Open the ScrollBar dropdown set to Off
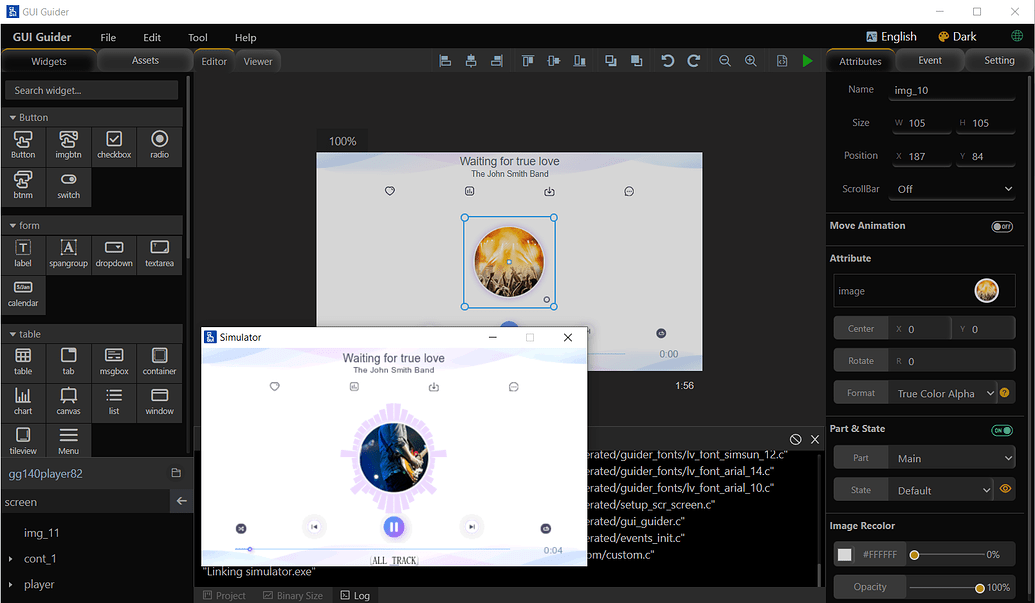 951,188
